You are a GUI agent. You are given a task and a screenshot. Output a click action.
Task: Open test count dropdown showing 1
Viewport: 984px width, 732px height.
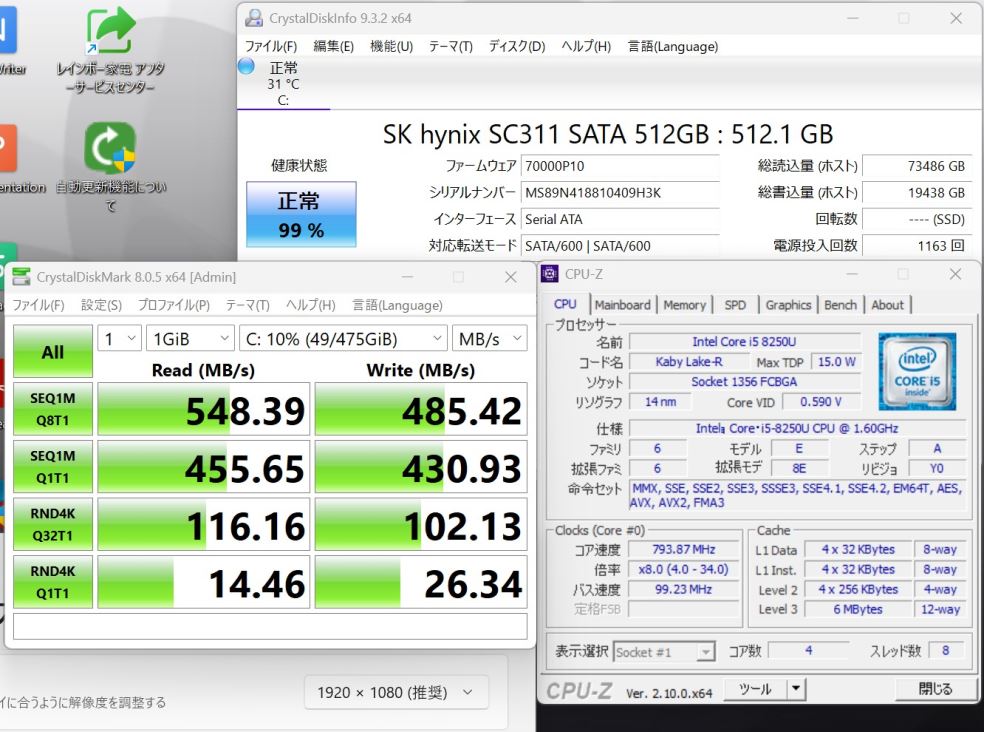pos(119,339)
